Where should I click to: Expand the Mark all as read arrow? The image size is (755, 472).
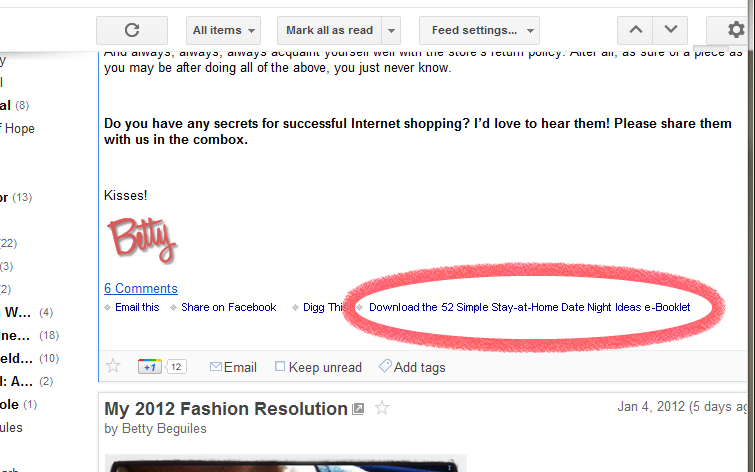tap(391, 30)
